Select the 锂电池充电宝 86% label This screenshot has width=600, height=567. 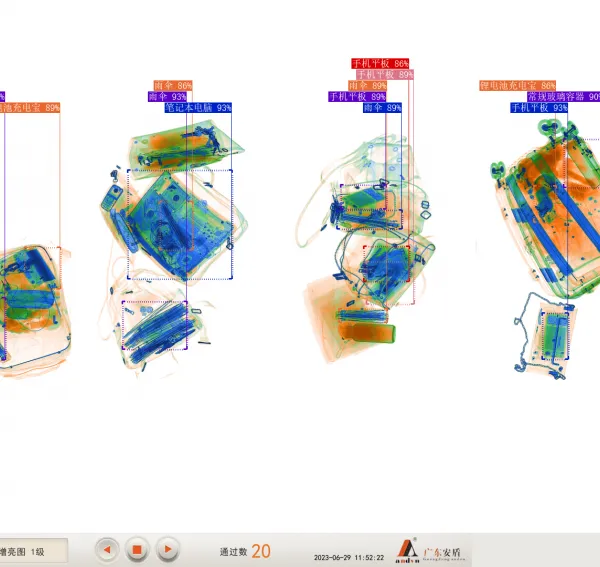click(517, 85)
